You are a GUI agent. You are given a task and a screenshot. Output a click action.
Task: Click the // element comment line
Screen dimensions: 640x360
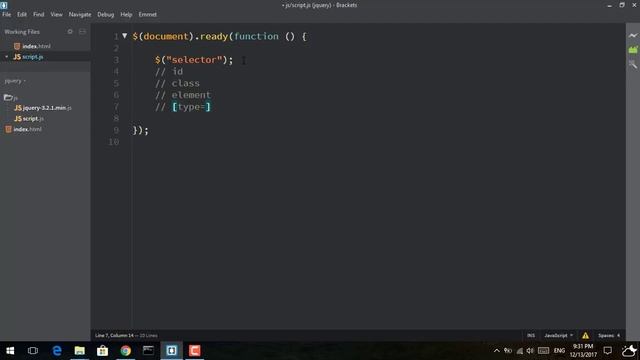[183, 95]
